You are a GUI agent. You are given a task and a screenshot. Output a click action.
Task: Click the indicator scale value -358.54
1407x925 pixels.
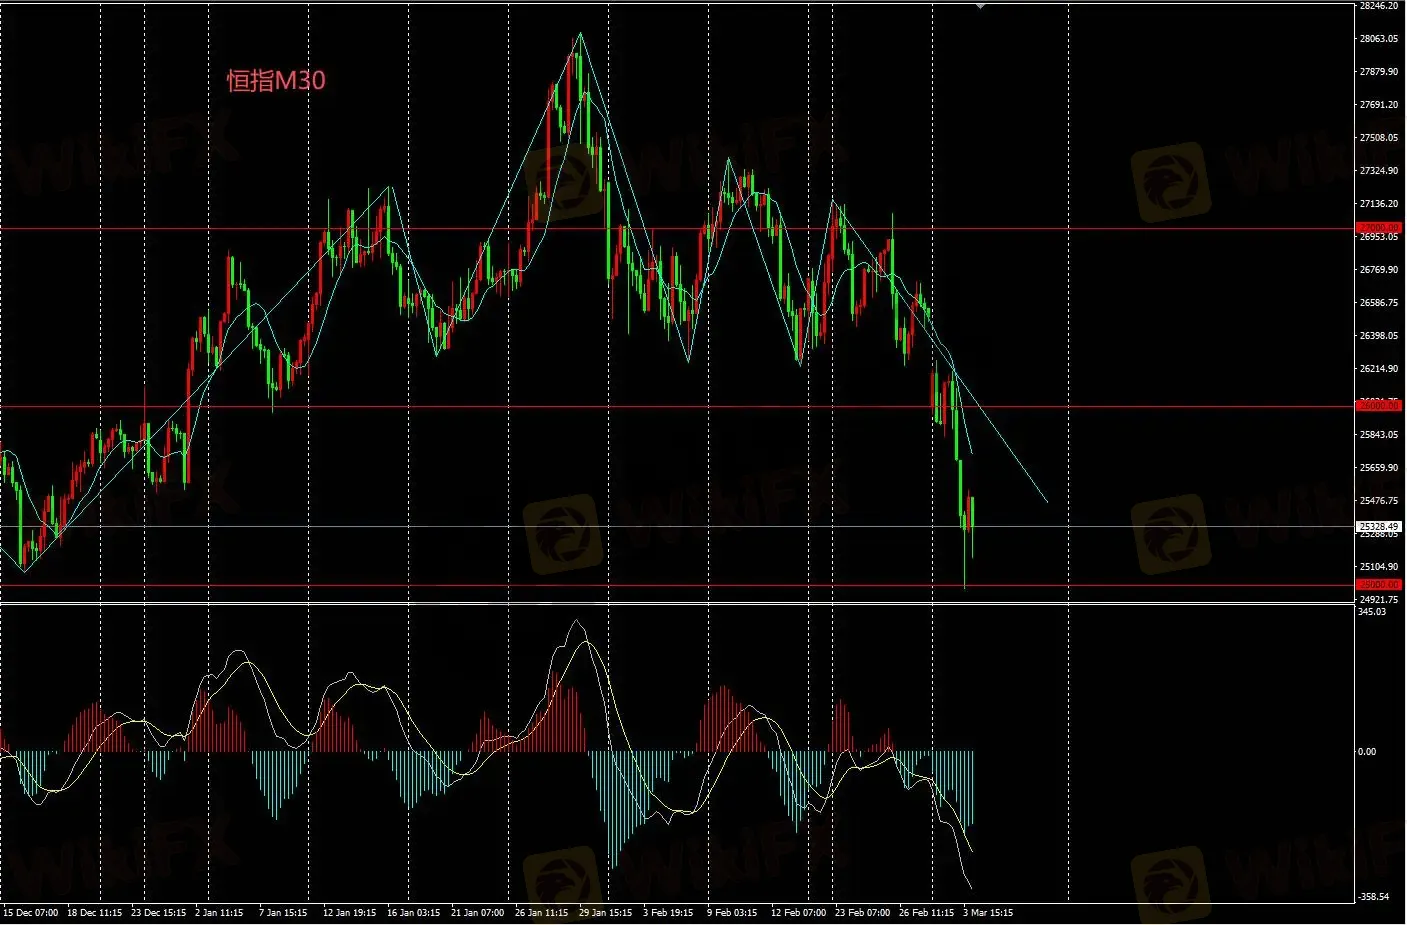[x=1372, y=897]
